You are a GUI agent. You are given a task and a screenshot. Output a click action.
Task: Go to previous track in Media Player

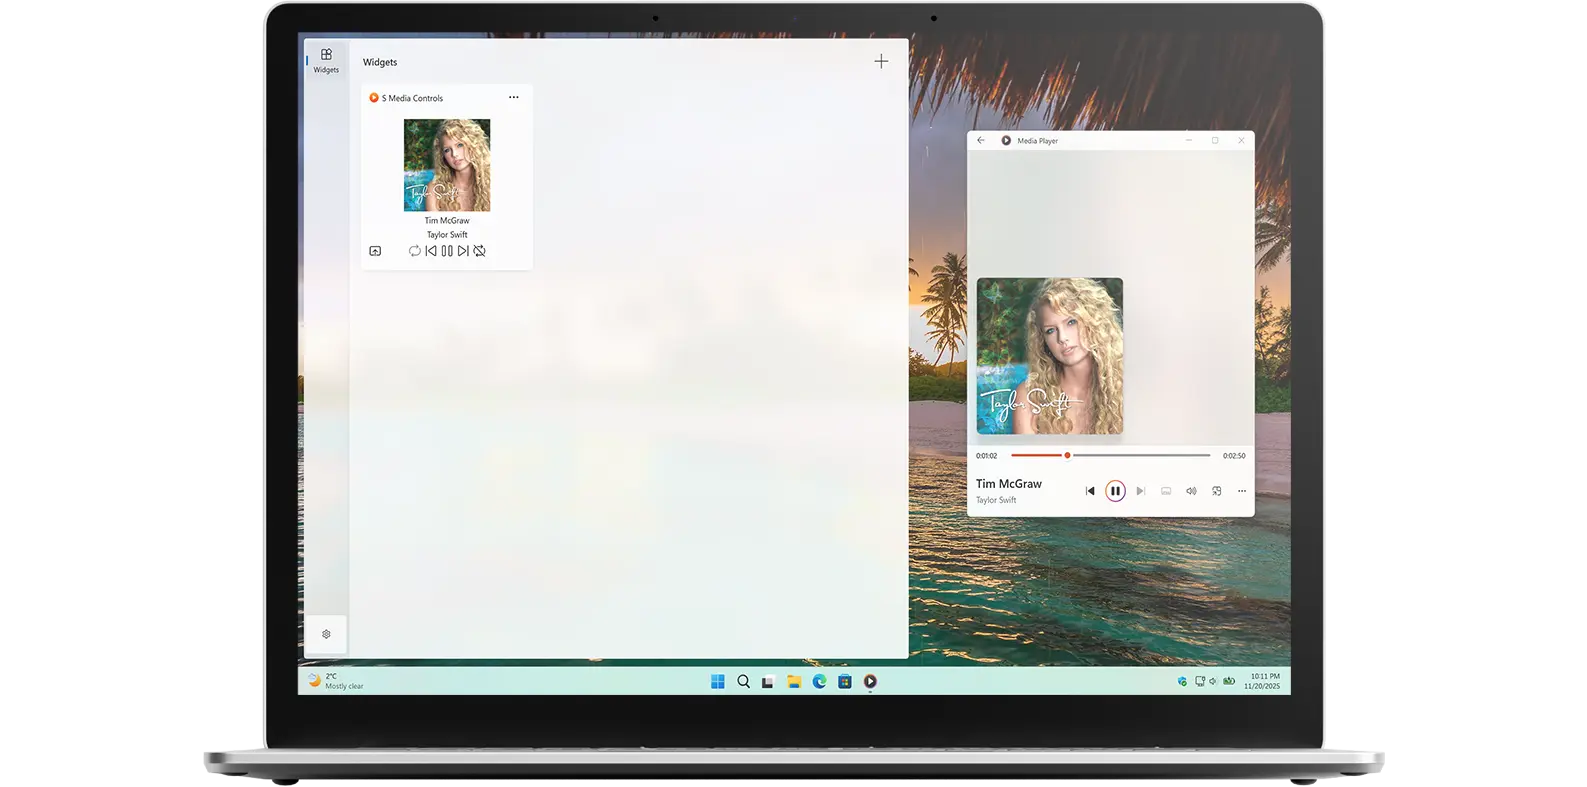tap(1090, 491)
